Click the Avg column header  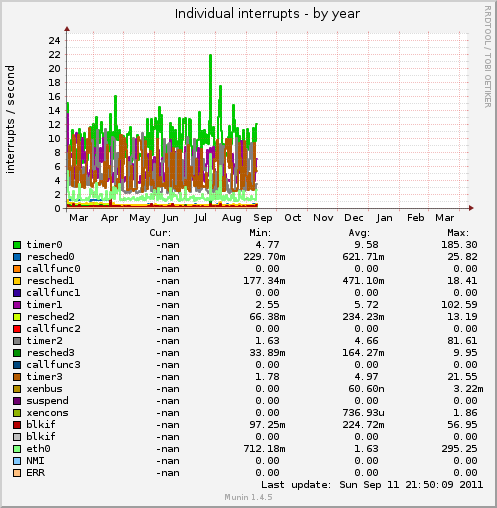[x=359, y=233]
